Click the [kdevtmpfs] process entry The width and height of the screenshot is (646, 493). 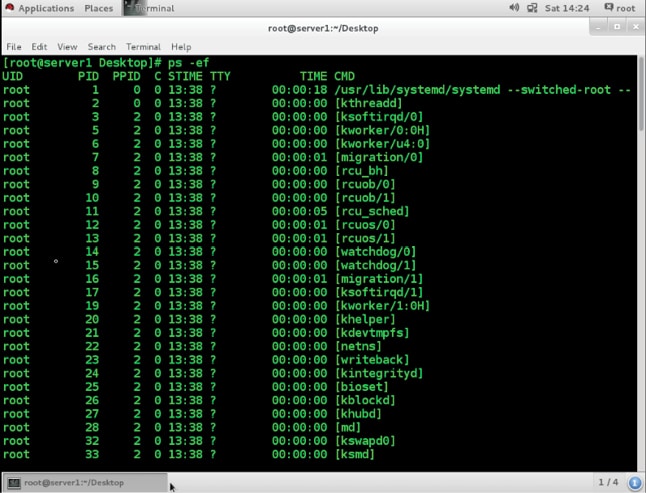coord(372,333)
